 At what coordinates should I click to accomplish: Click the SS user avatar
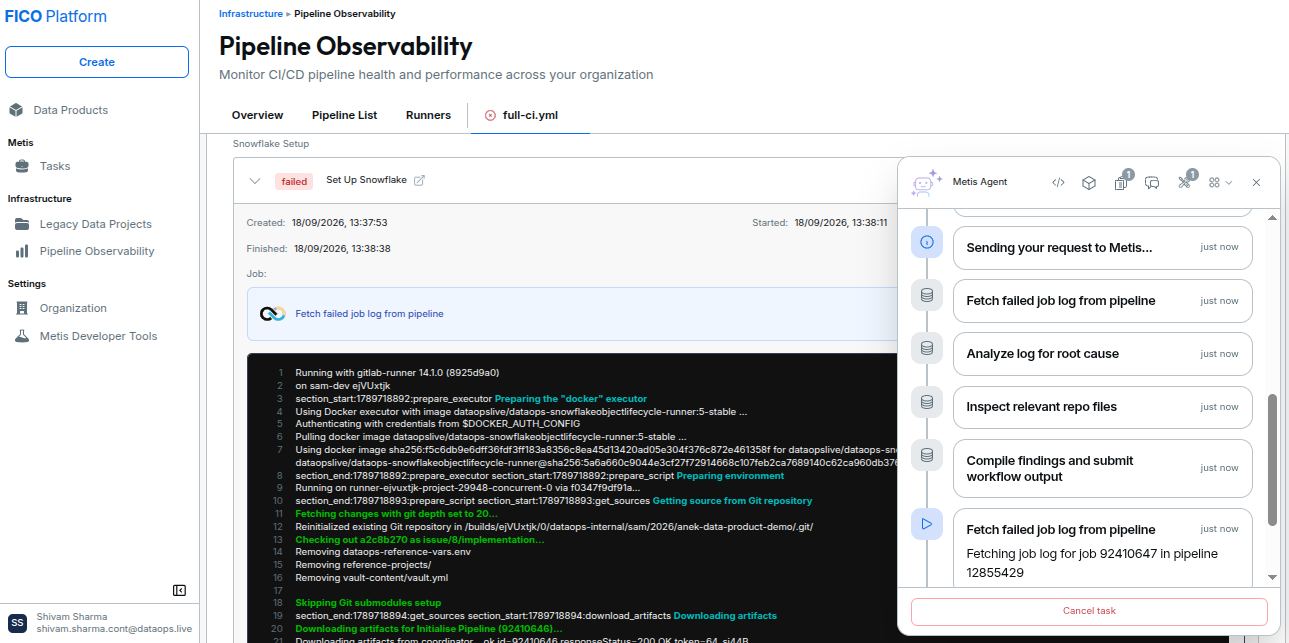[x=17, y=622]
